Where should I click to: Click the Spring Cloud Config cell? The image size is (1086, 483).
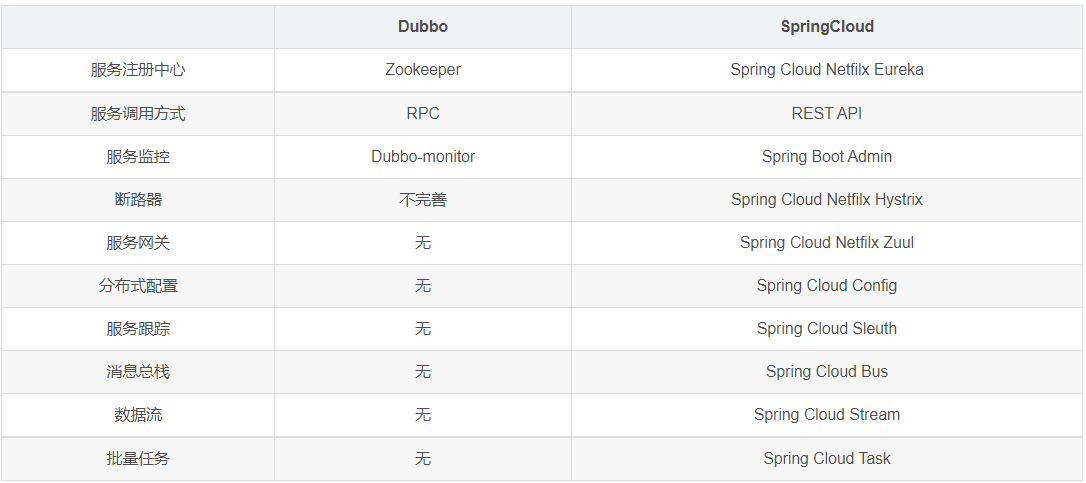tap(827, 286)
